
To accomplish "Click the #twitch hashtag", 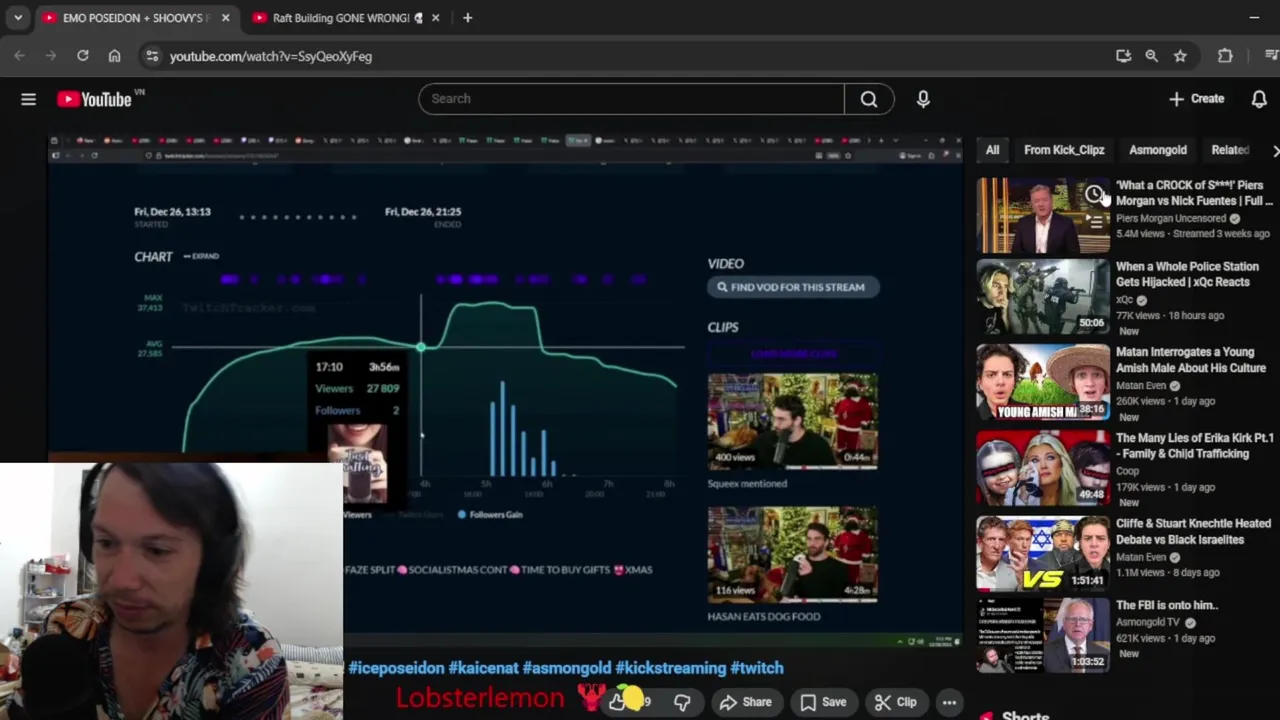I will tap(757, 668).
